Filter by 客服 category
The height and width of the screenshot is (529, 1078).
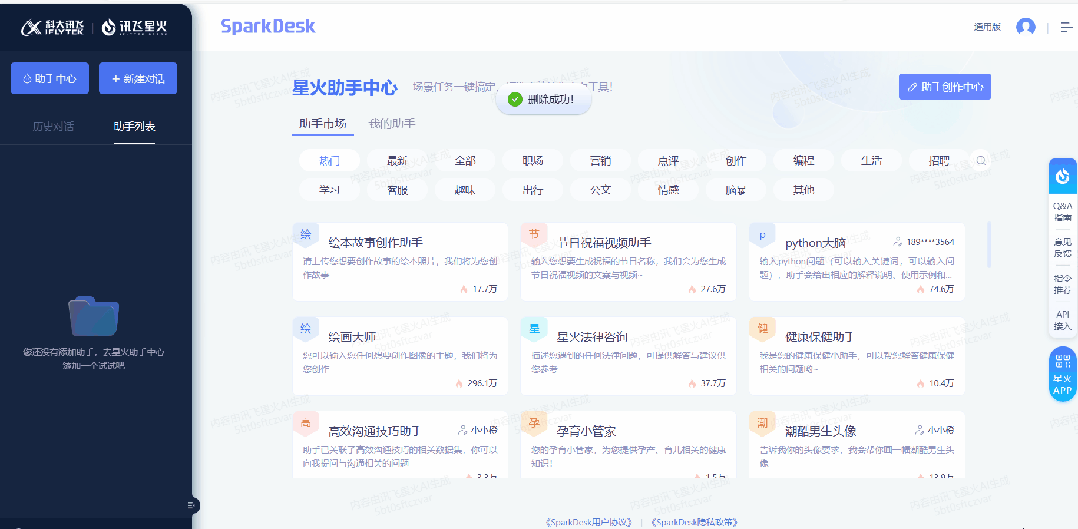[x=397, y=190]
